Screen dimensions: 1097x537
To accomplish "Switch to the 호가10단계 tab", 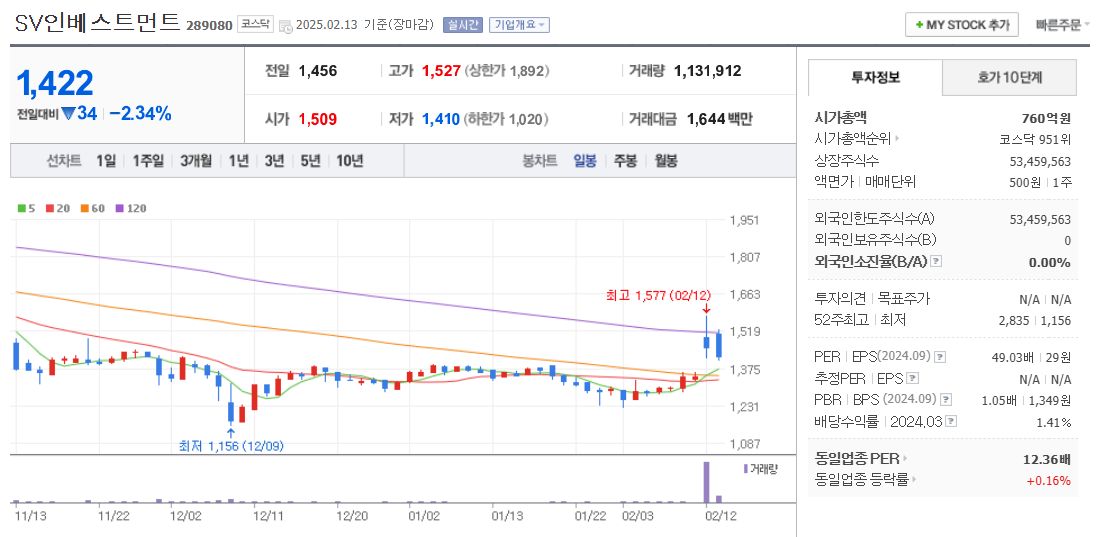I will 1010,77.
